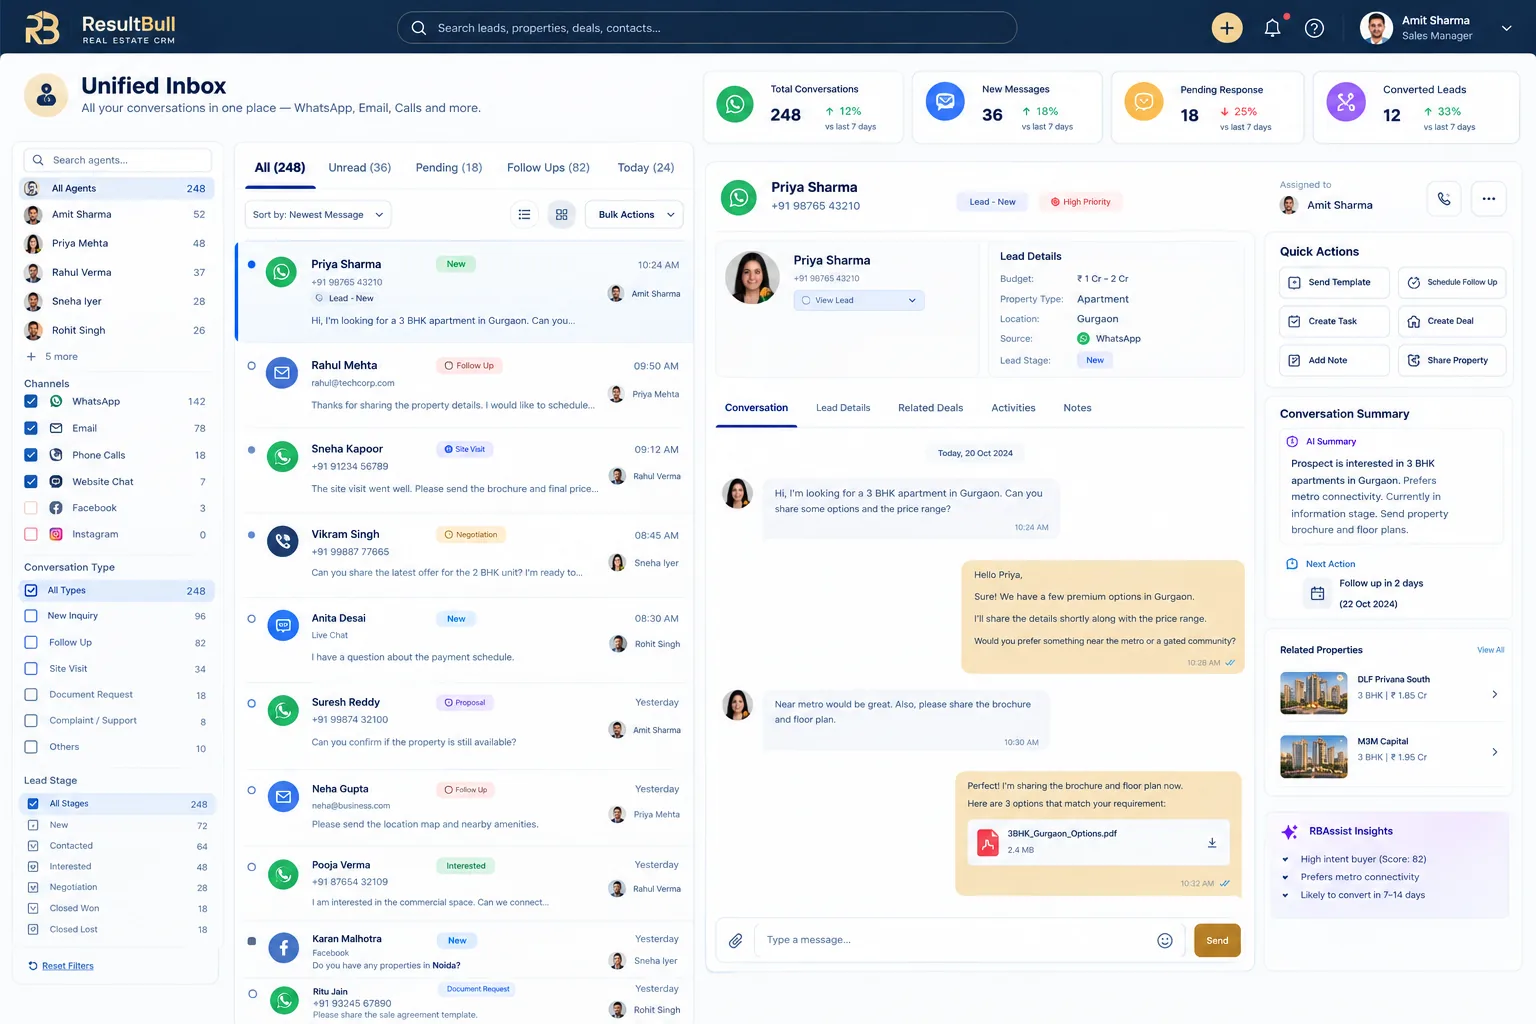The width and height of the screenshot is (1536, 1024).
Task: Switch to list view layout icon
Action: 524,214
